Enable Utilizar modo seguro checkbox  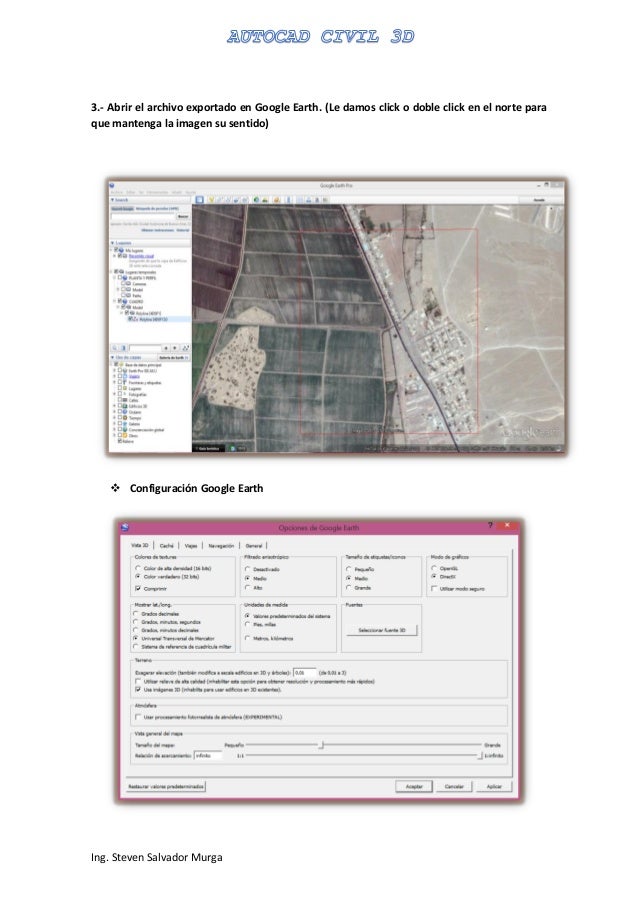[434, 588]
